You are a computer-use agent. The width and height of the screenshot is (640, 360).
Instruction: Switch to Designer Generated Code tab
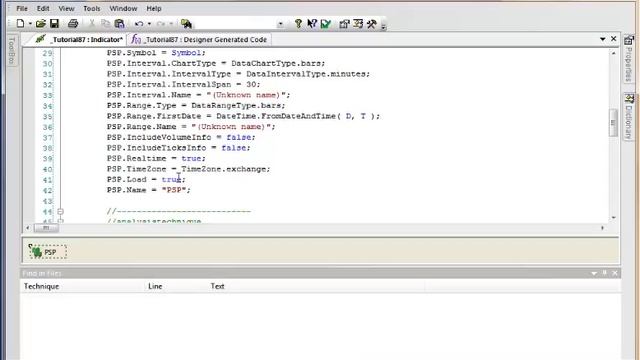200,39
